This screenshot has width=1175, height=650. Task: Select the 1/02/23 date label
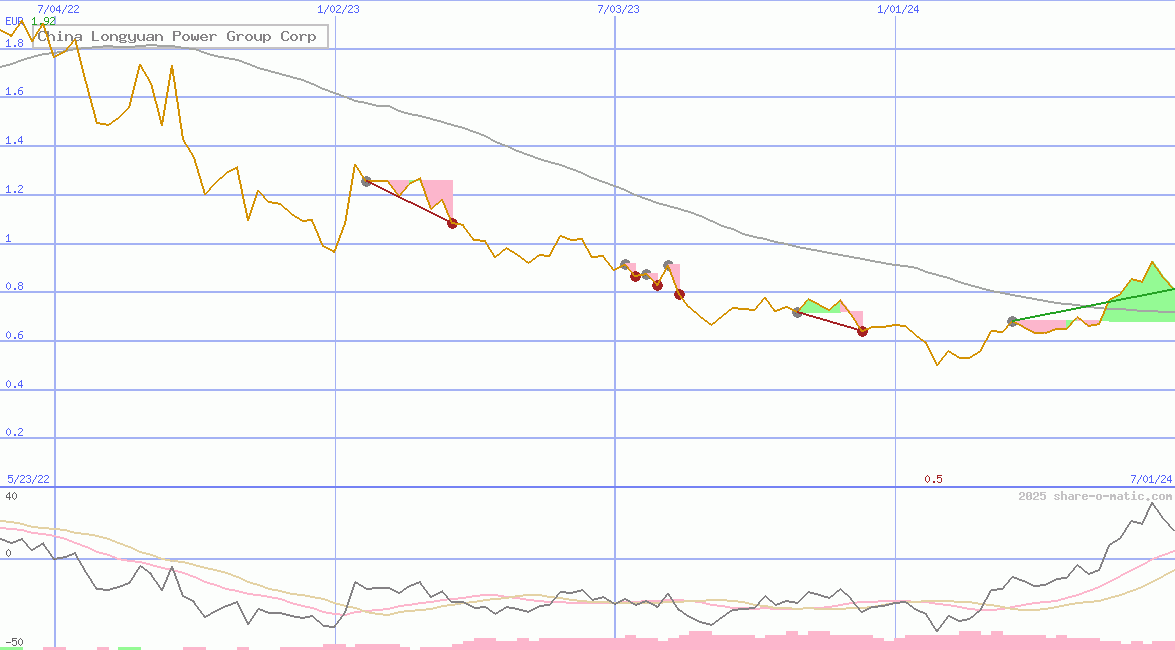pyautogui.click(x=338, y=9)
